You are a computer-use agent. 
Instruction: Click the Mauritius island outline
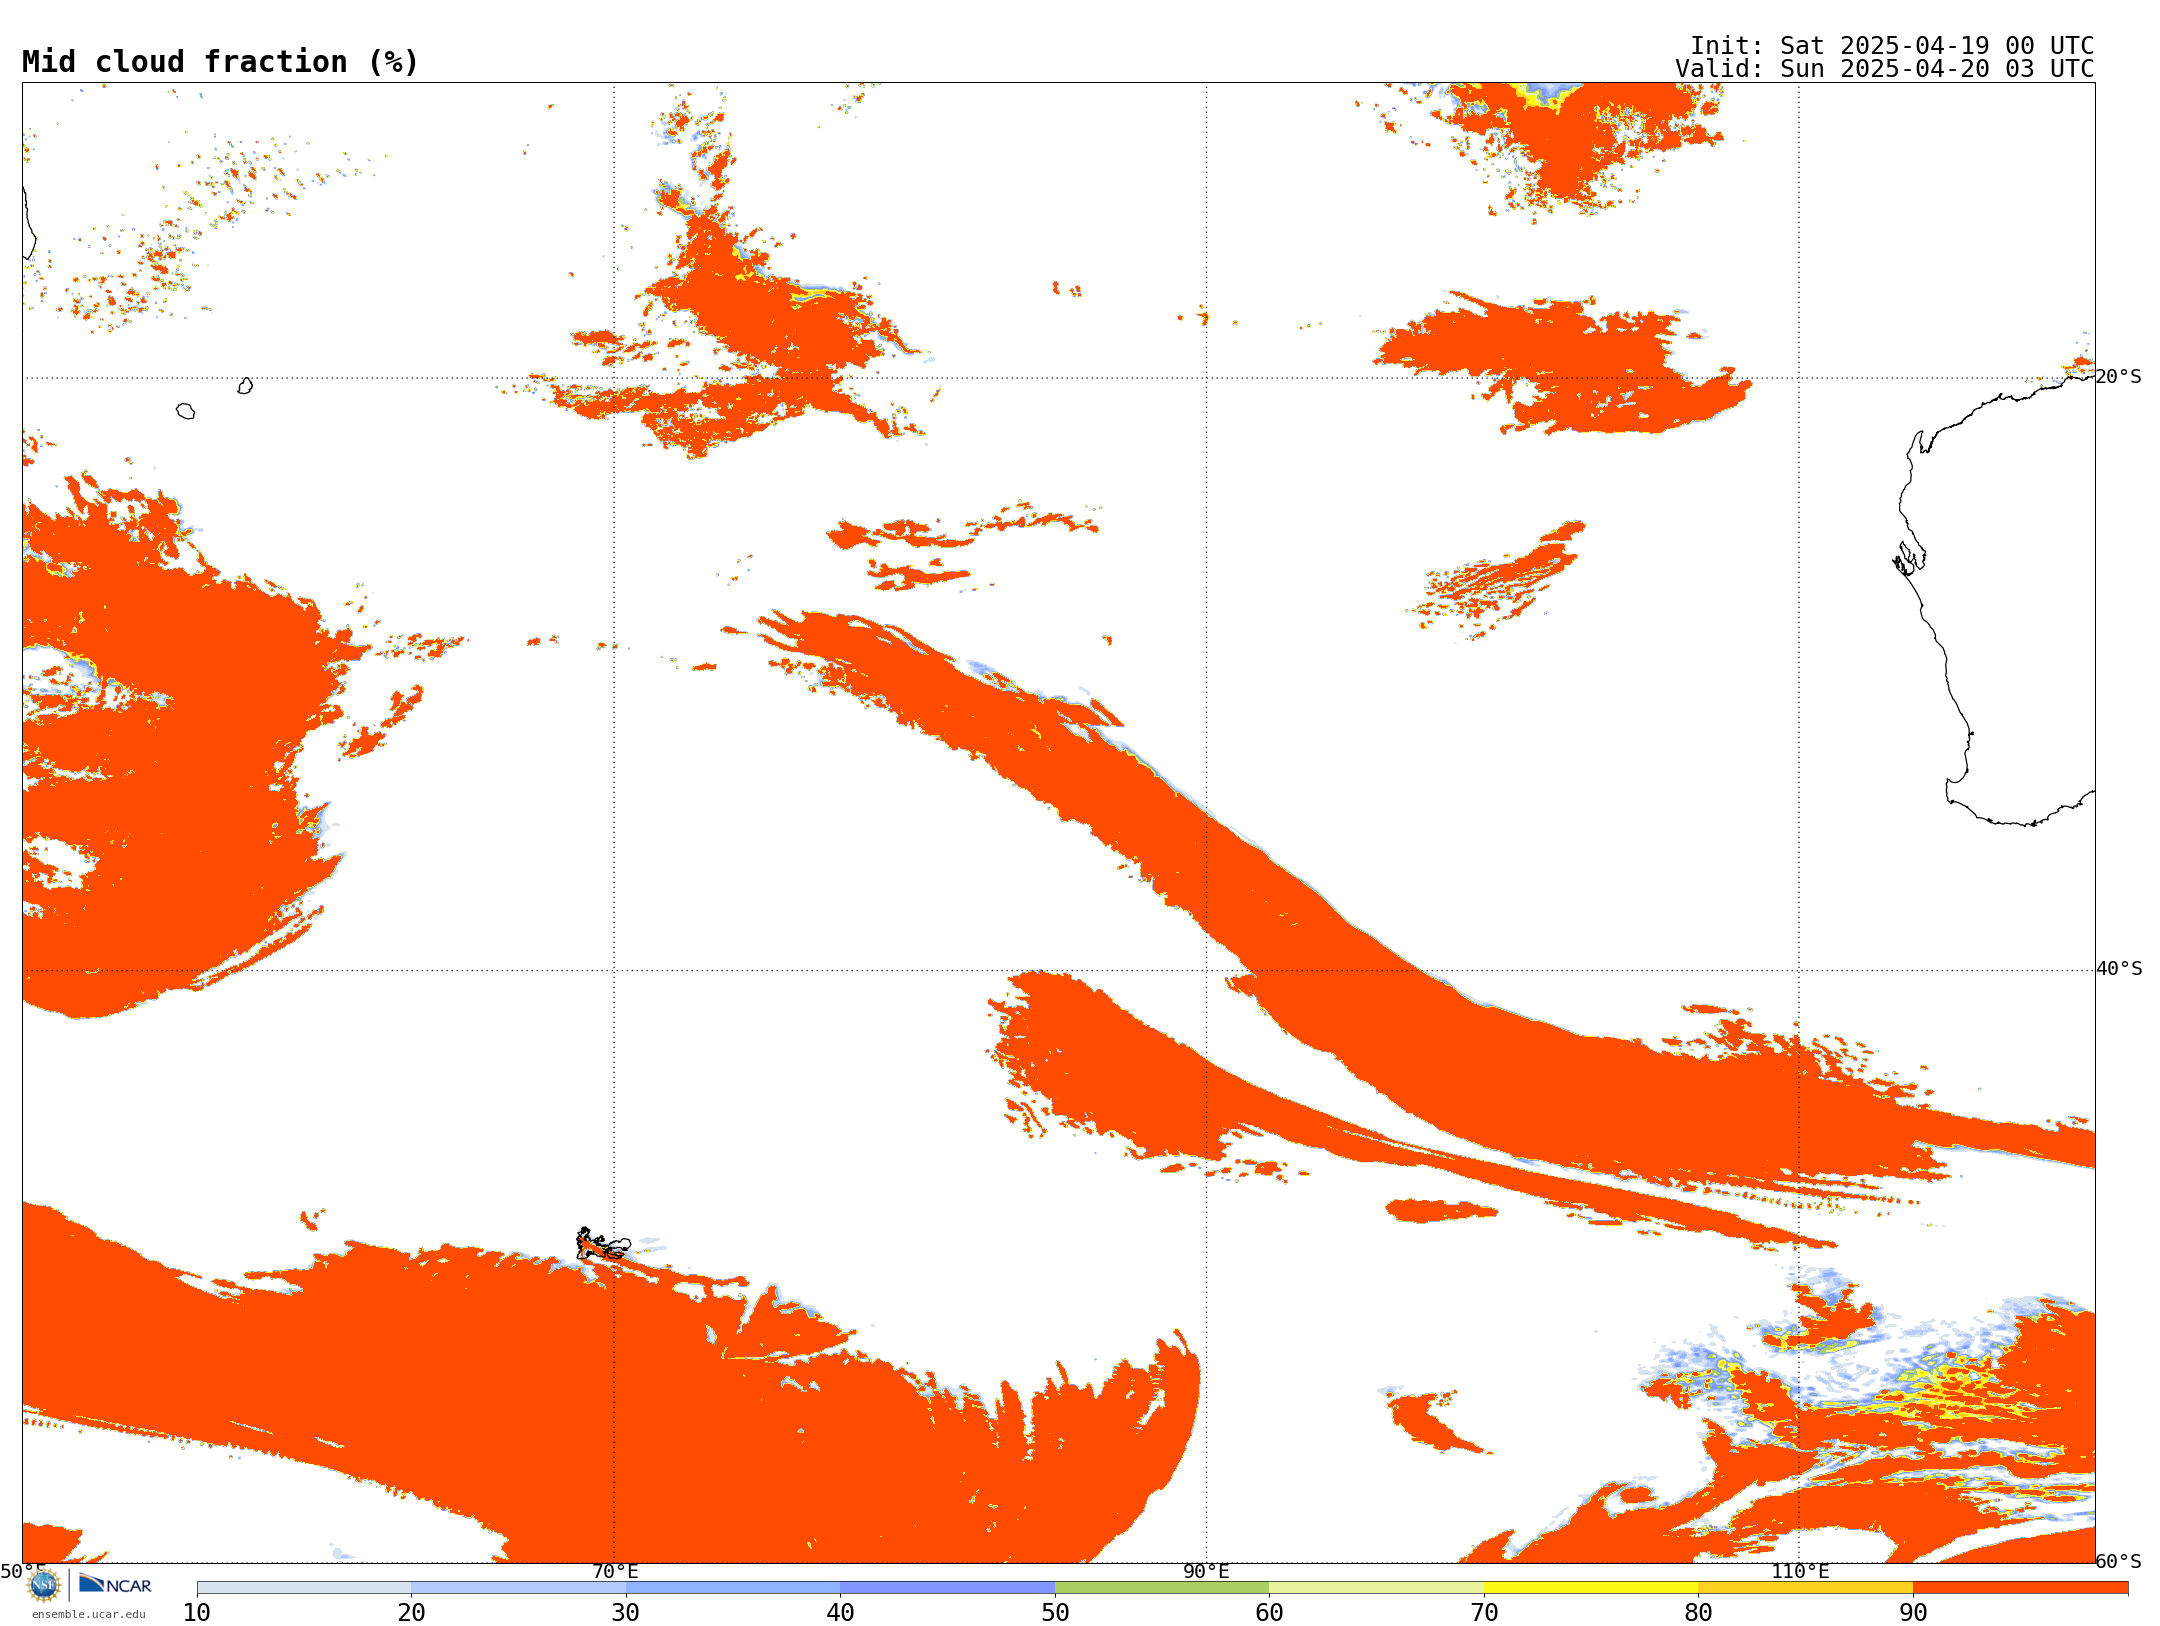(245, 386)
